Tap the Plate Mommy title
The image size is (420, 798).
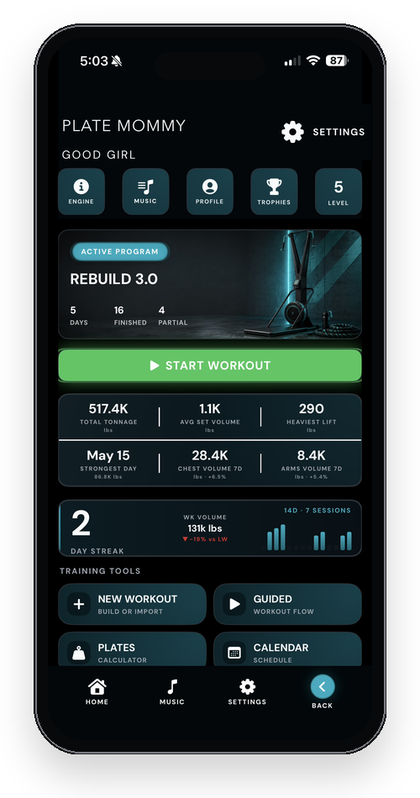click(124, 126)
